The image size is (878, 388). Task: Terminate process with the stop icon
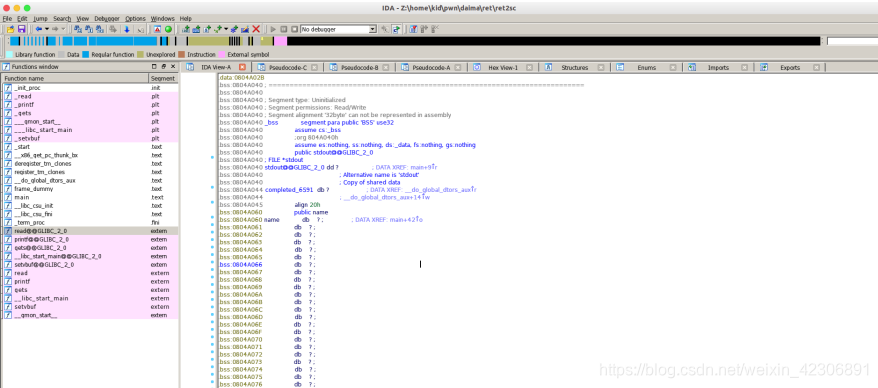point(294,29)
